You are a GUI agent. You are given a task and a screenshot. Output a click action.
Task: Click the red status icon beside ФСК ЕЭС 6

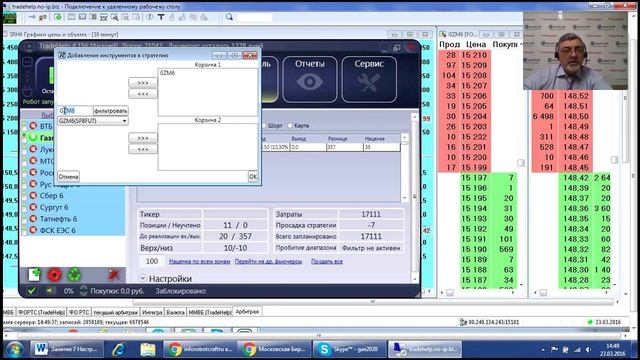[33, 230]
